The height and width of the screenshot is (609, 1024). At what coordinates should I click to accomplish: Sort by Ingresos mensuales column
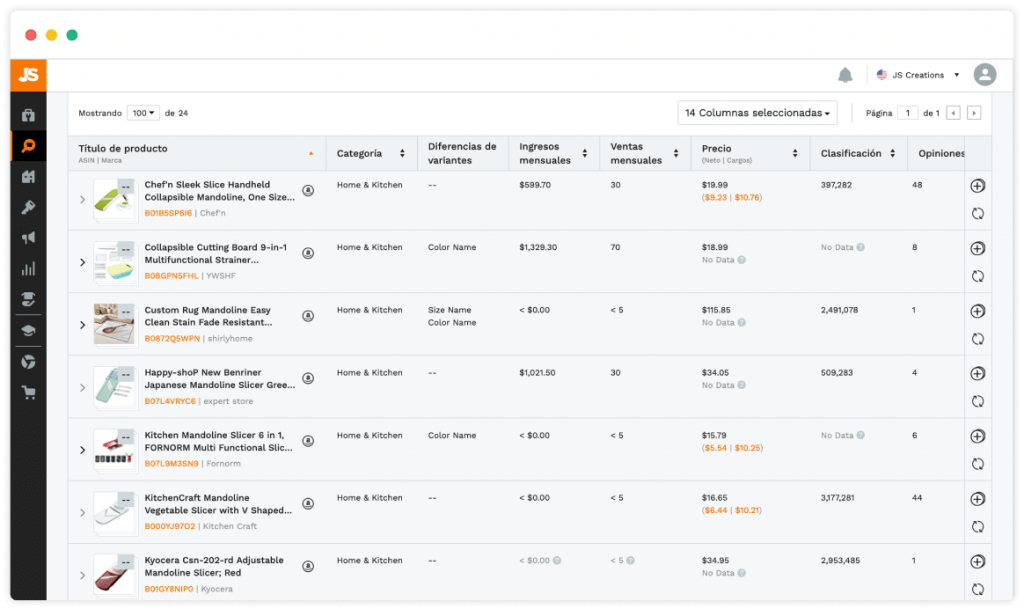[584, 153]
